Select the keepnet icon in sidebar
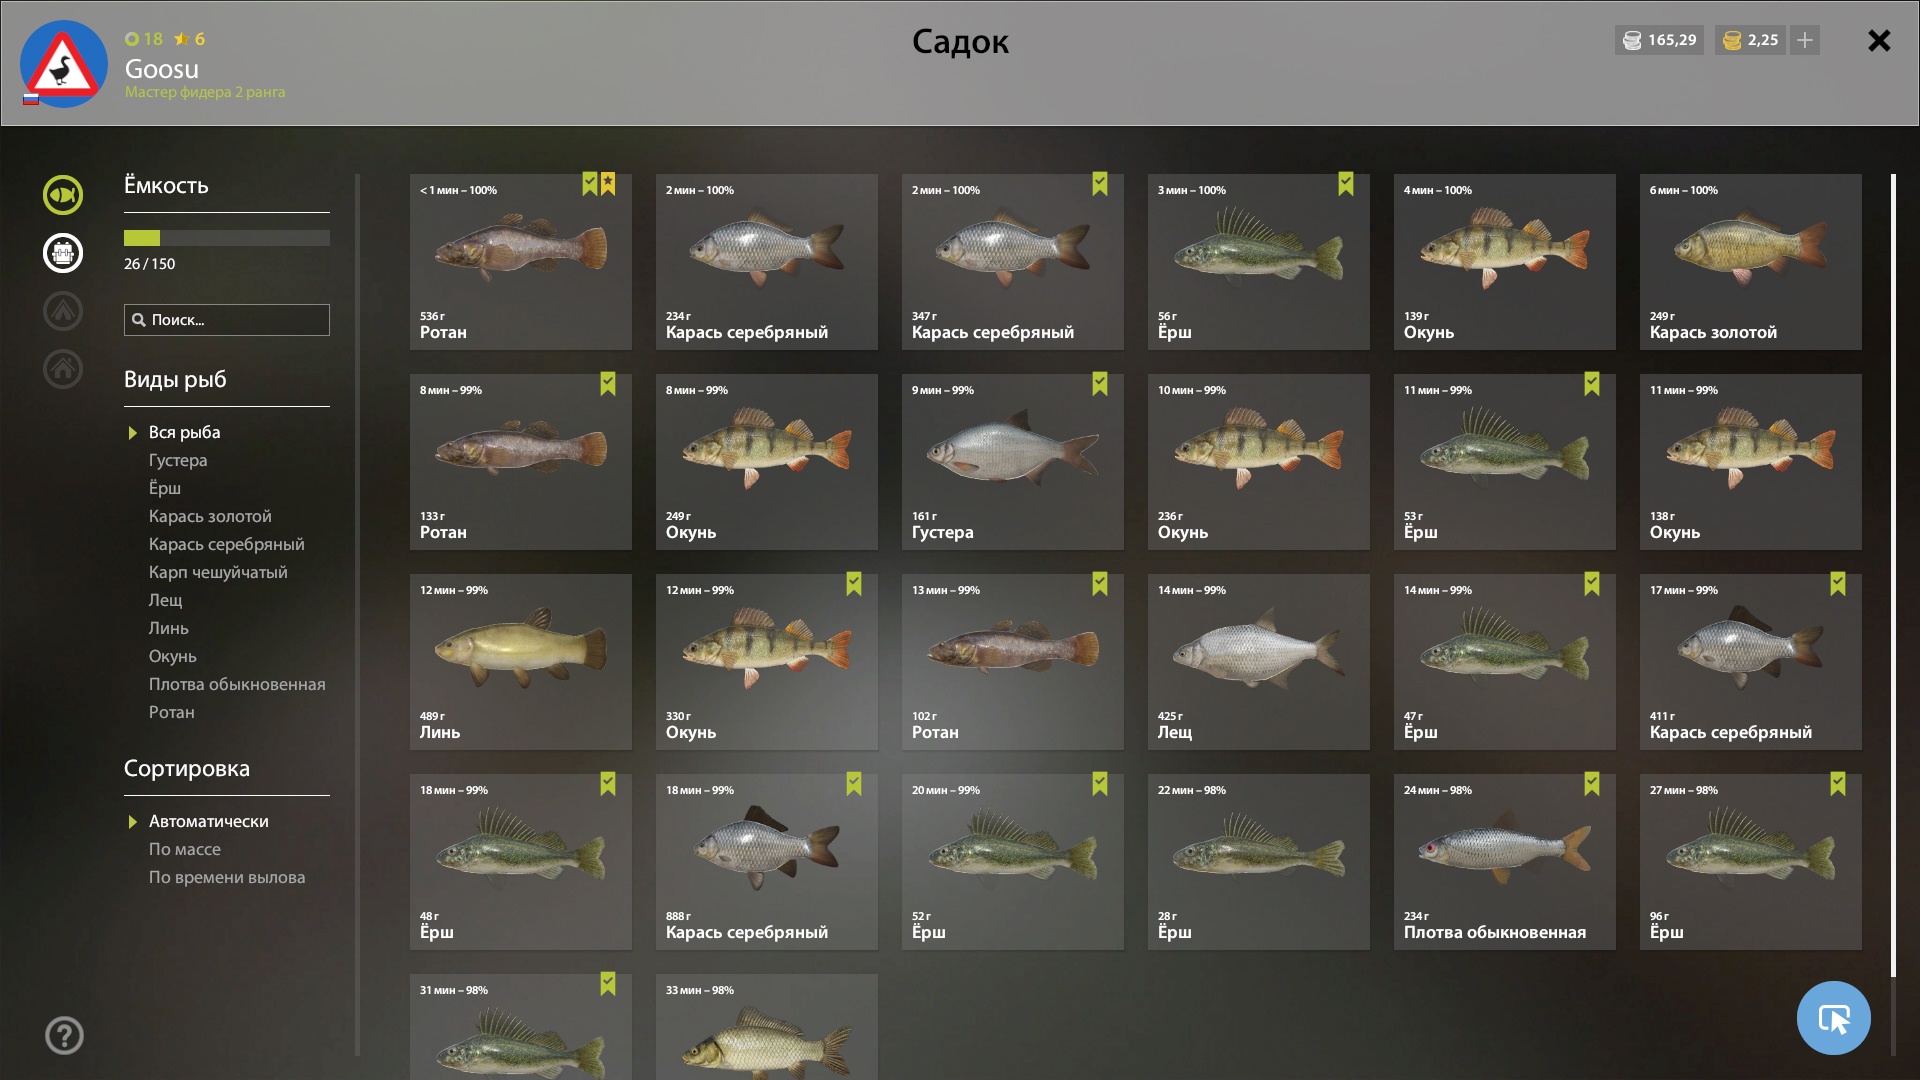Viewport: 1920px width, 1080px height. coord(62,253)
